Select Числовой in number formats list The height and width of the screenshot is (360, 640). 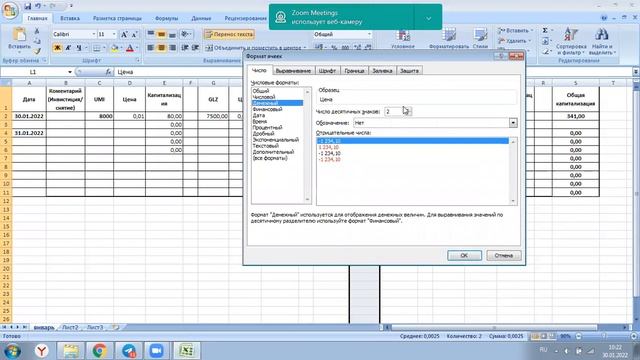(x=264, y=97)
